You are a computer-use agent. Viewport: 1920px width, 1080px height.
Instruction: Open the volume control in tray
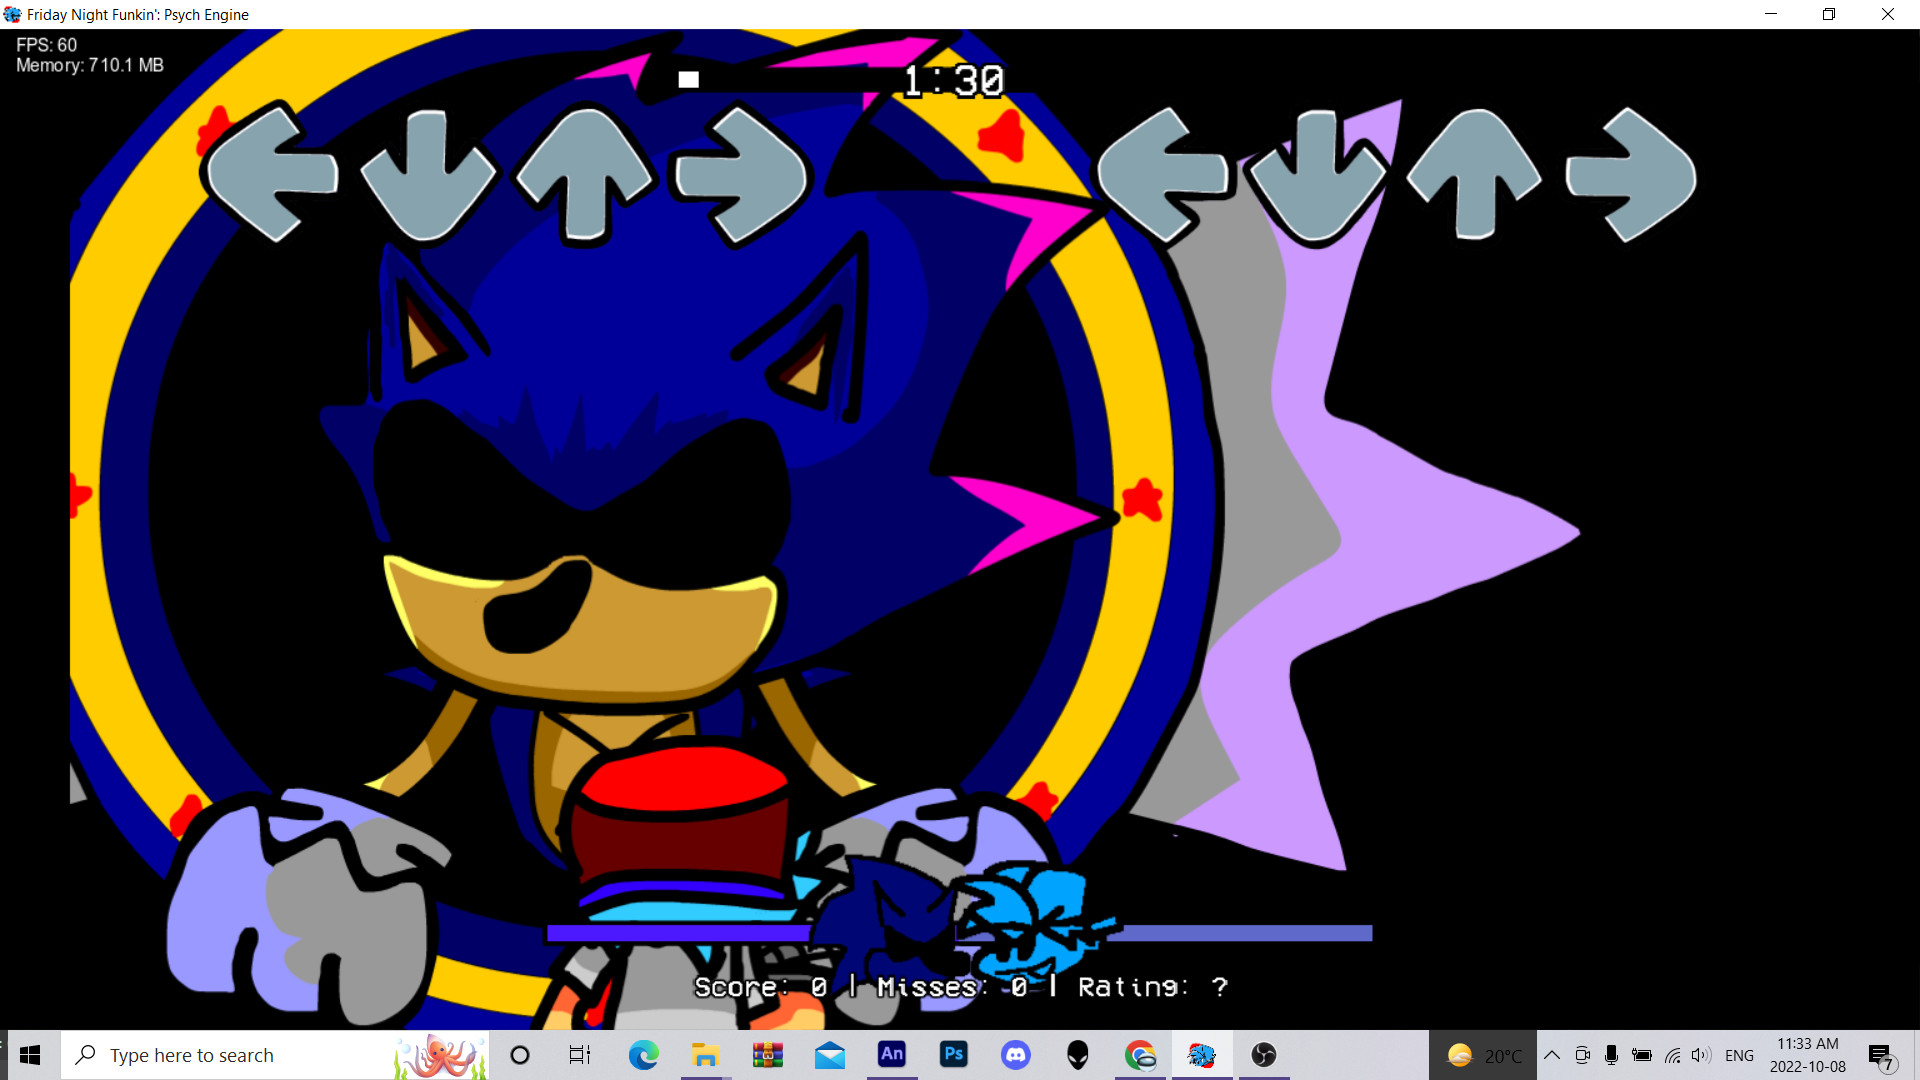pos(1700,1055)
